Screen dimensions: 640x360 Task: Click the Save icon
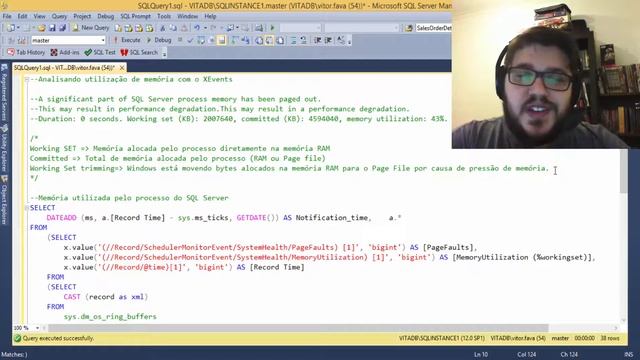coord(52,28)
